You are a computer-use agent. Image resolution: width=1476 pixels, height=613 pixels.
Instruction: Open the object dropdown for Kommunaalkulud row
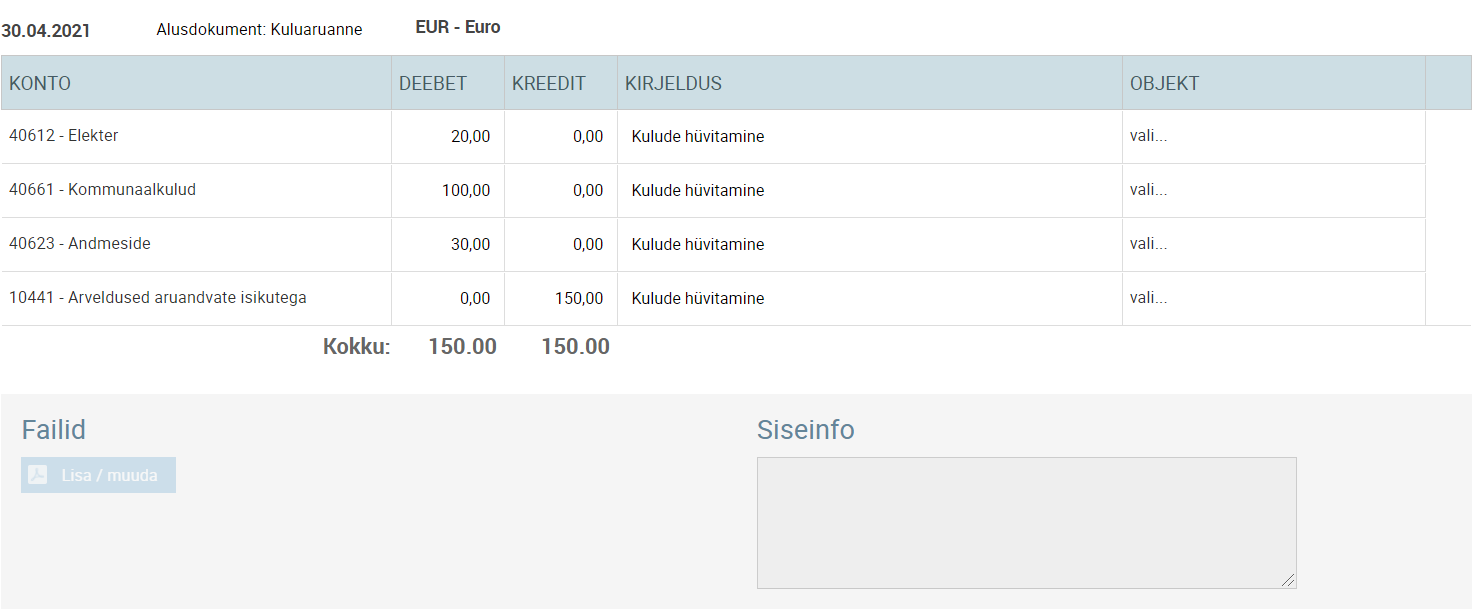click(1148, 190)
